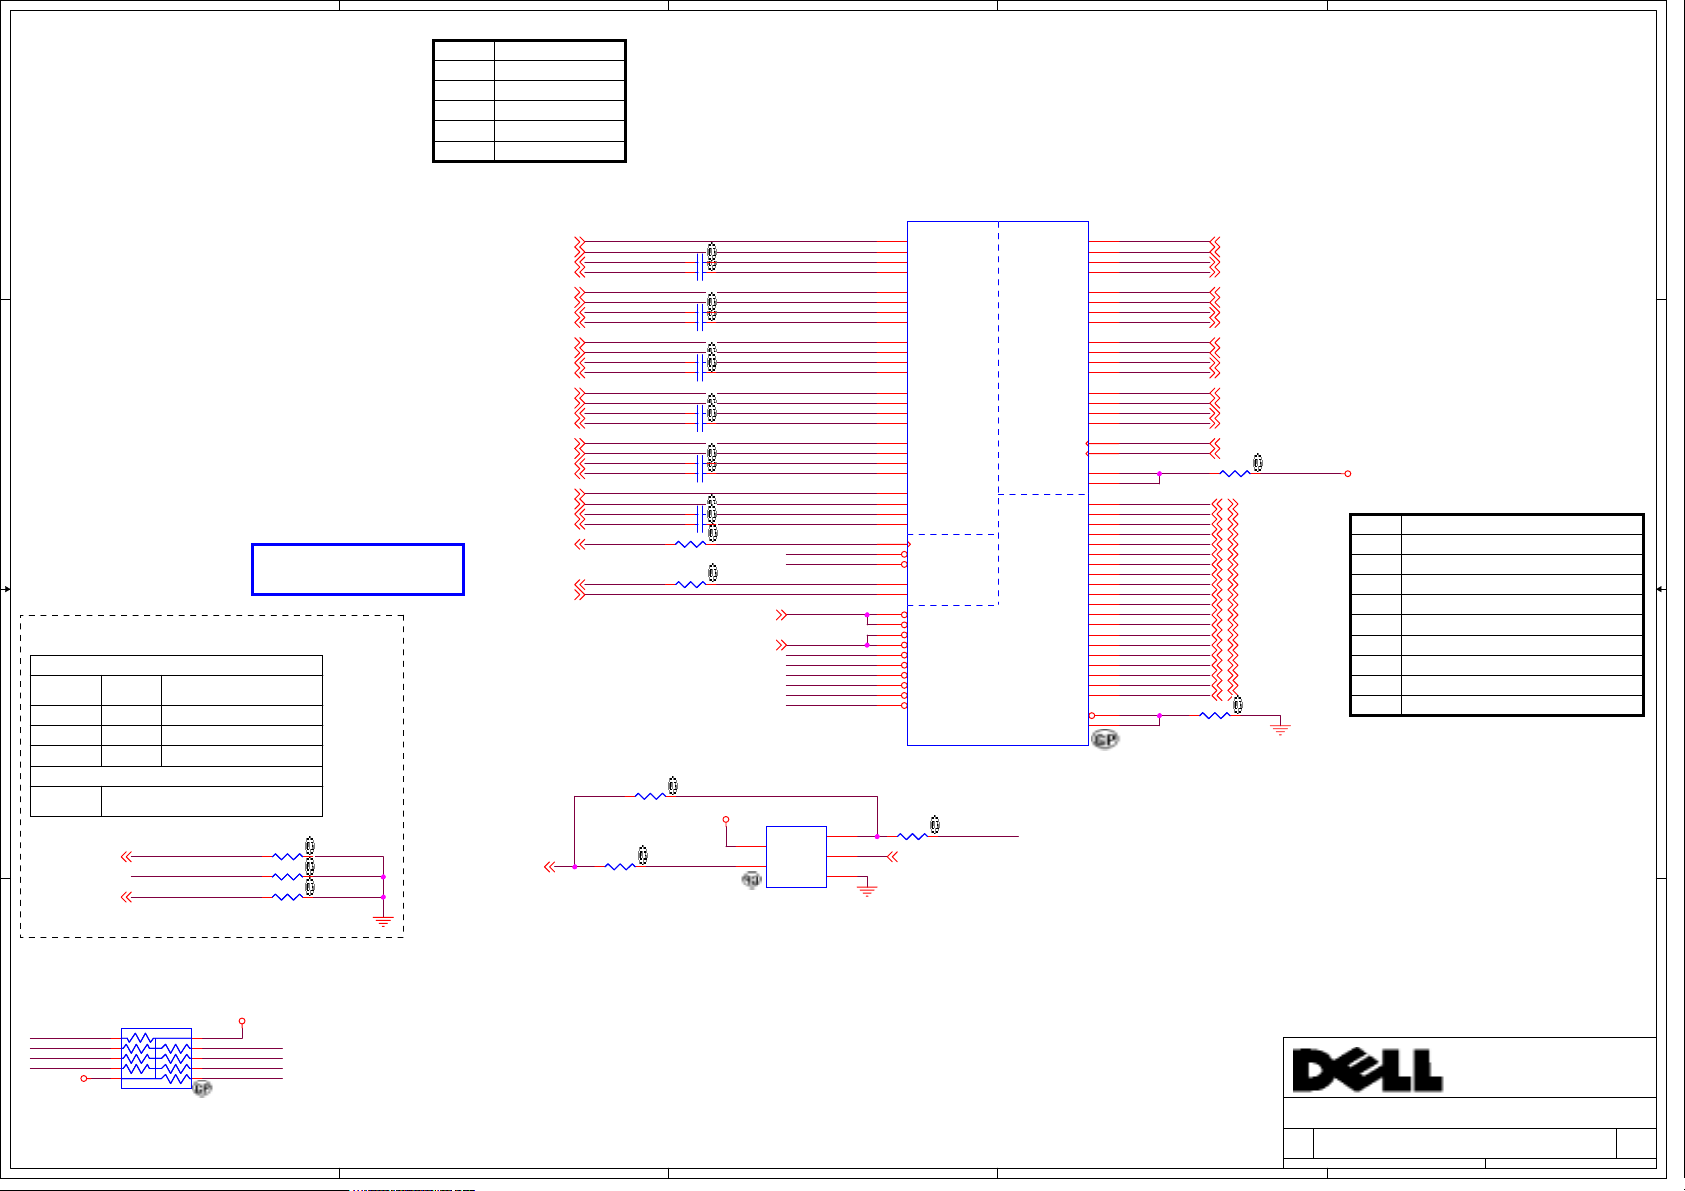Select the top resistor in the dashed box
Screen dimensions: 1685x1191
point(287,856)
